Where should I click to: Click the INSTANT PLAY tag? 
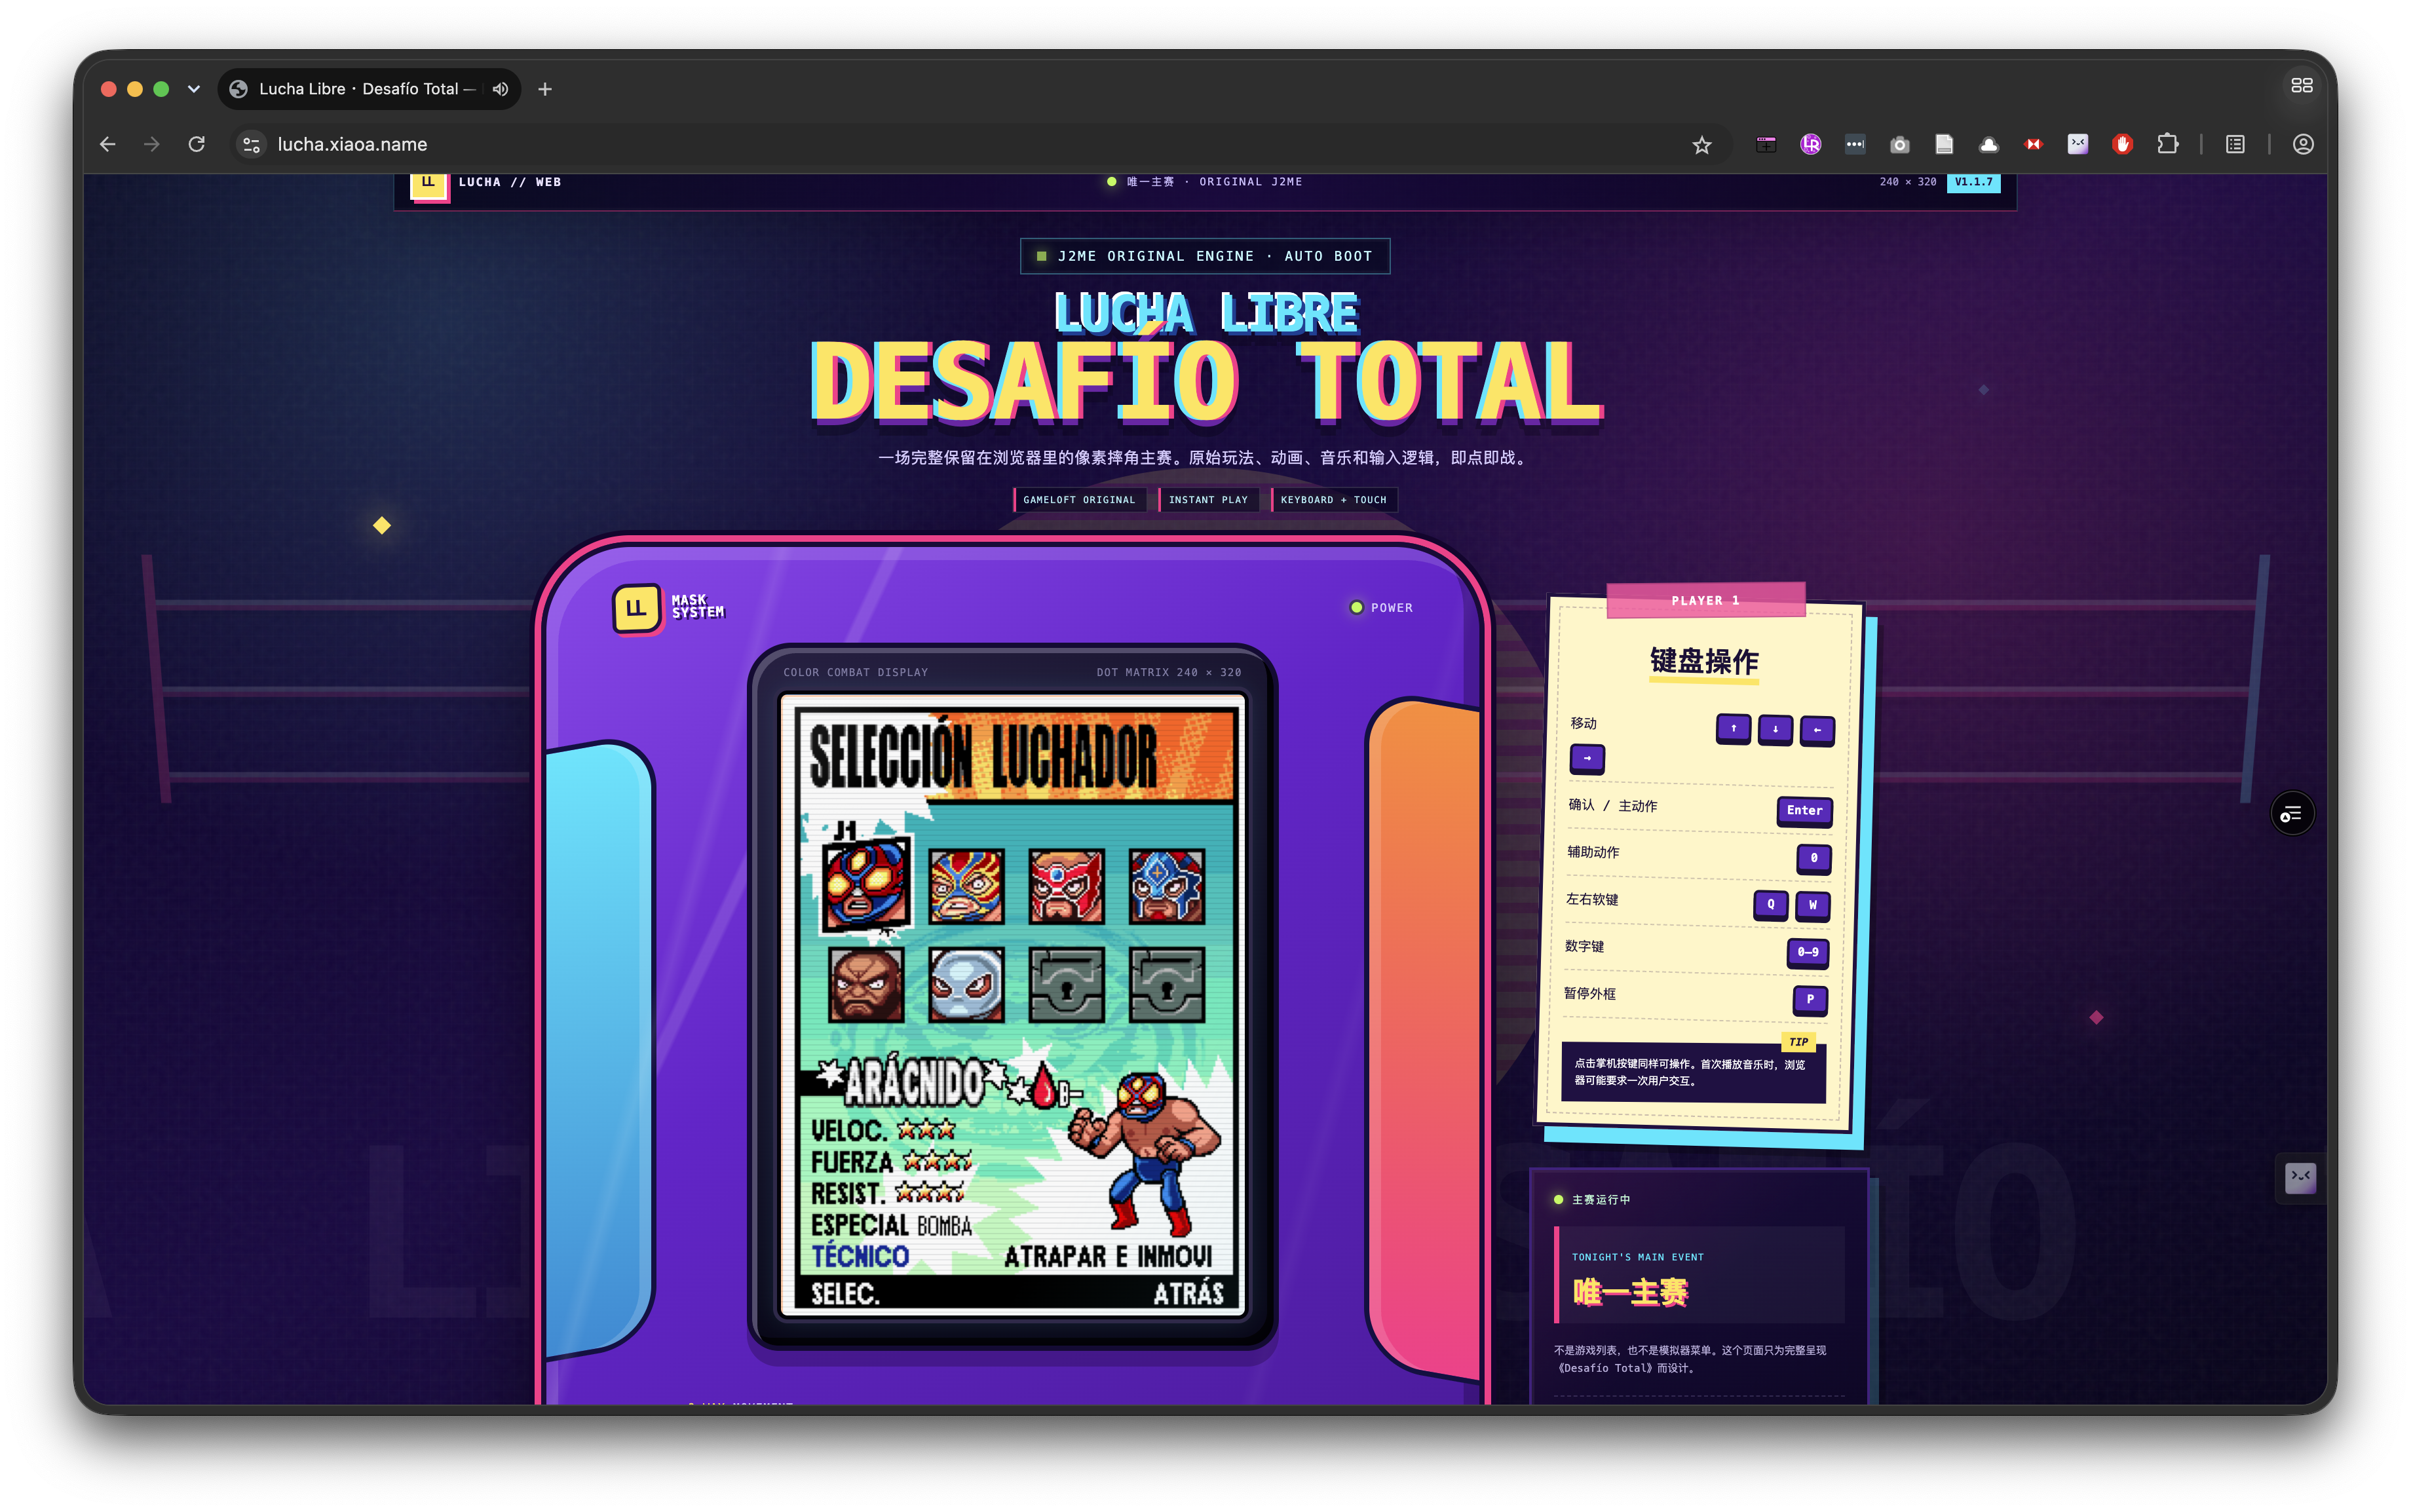click(1208, 500)
